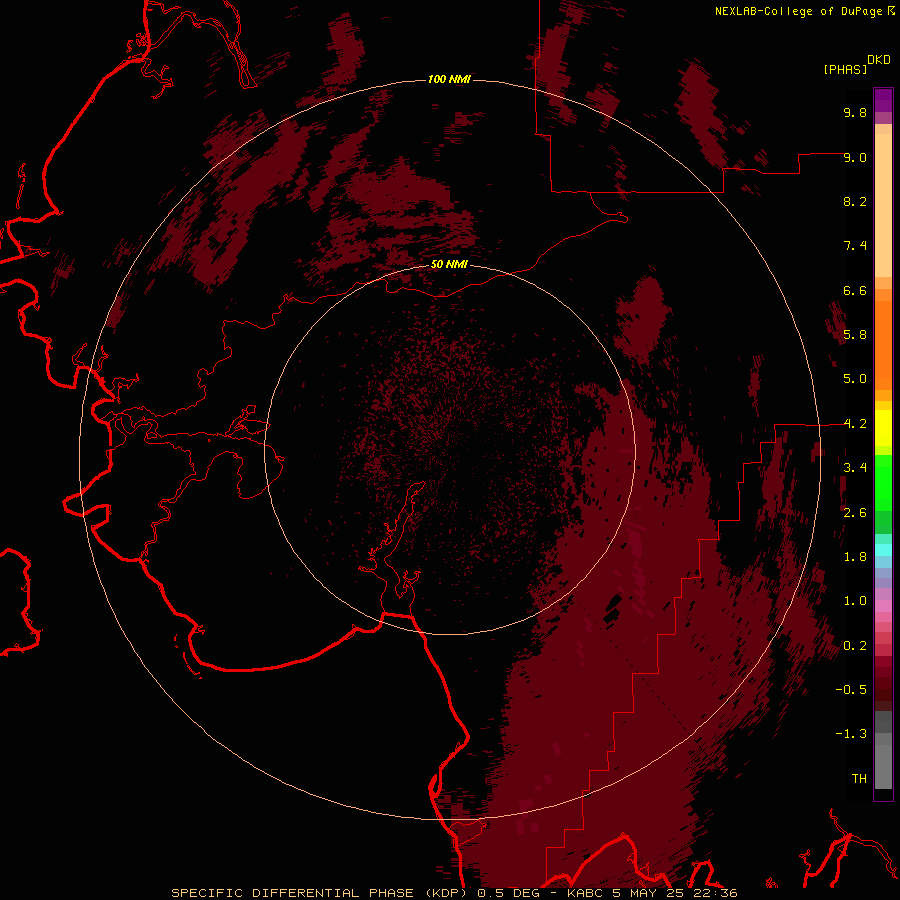Screen dimensions: 900x900
Task: Select the -1.3 value on color scale
Action: 851,734
